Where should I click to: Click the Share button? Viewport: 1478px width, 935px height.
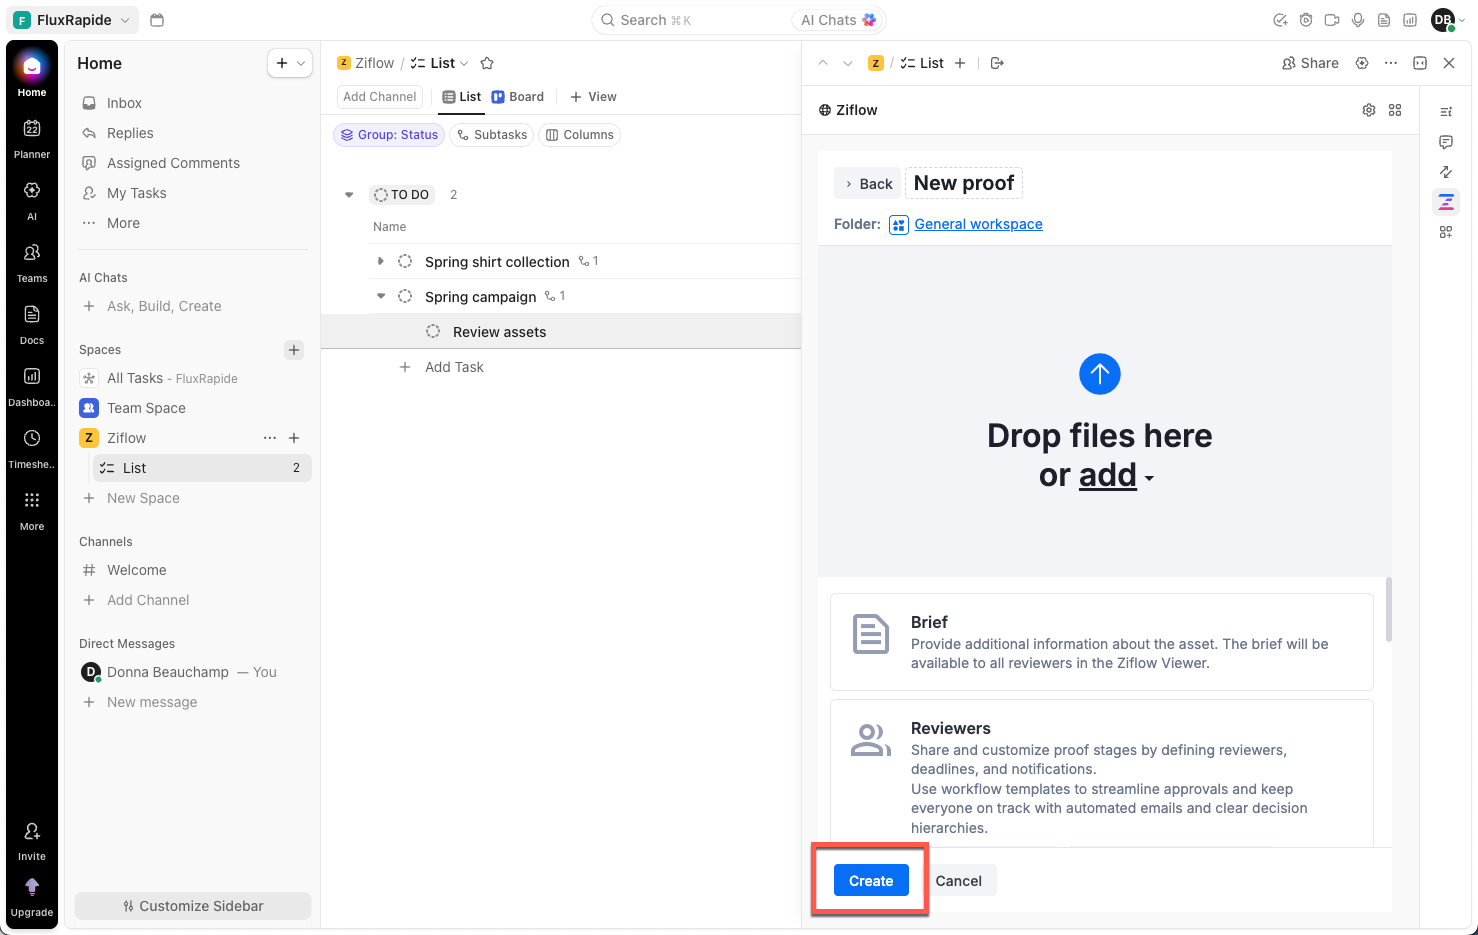pos(1310,63)
